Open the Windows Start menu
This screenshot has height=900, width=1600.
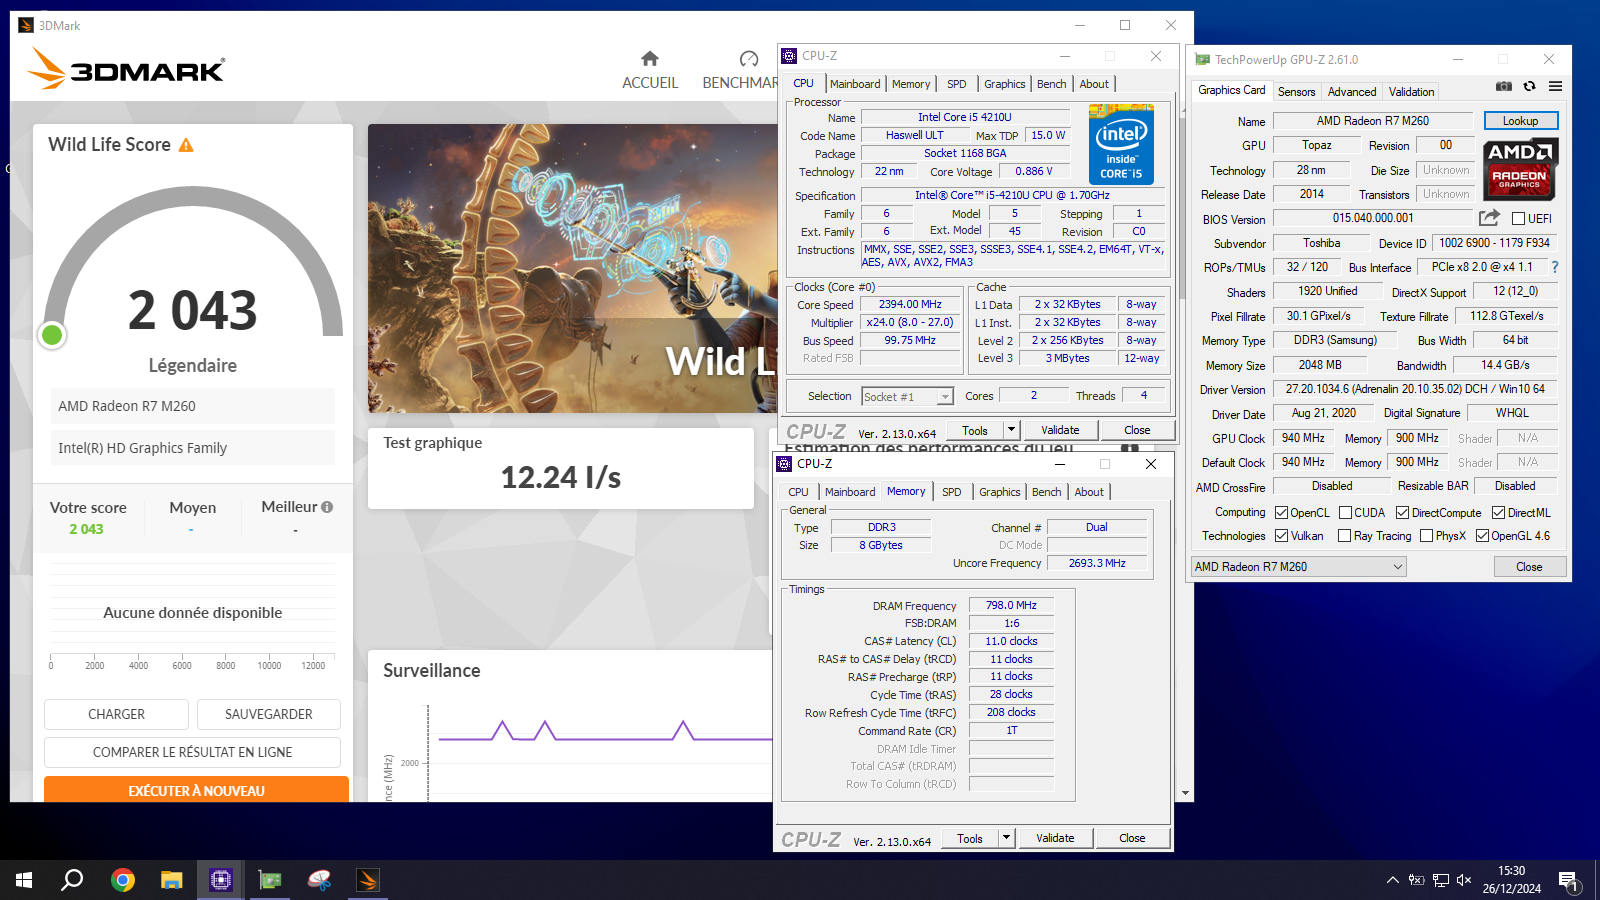pyautogui.click(x=24, y=880)
